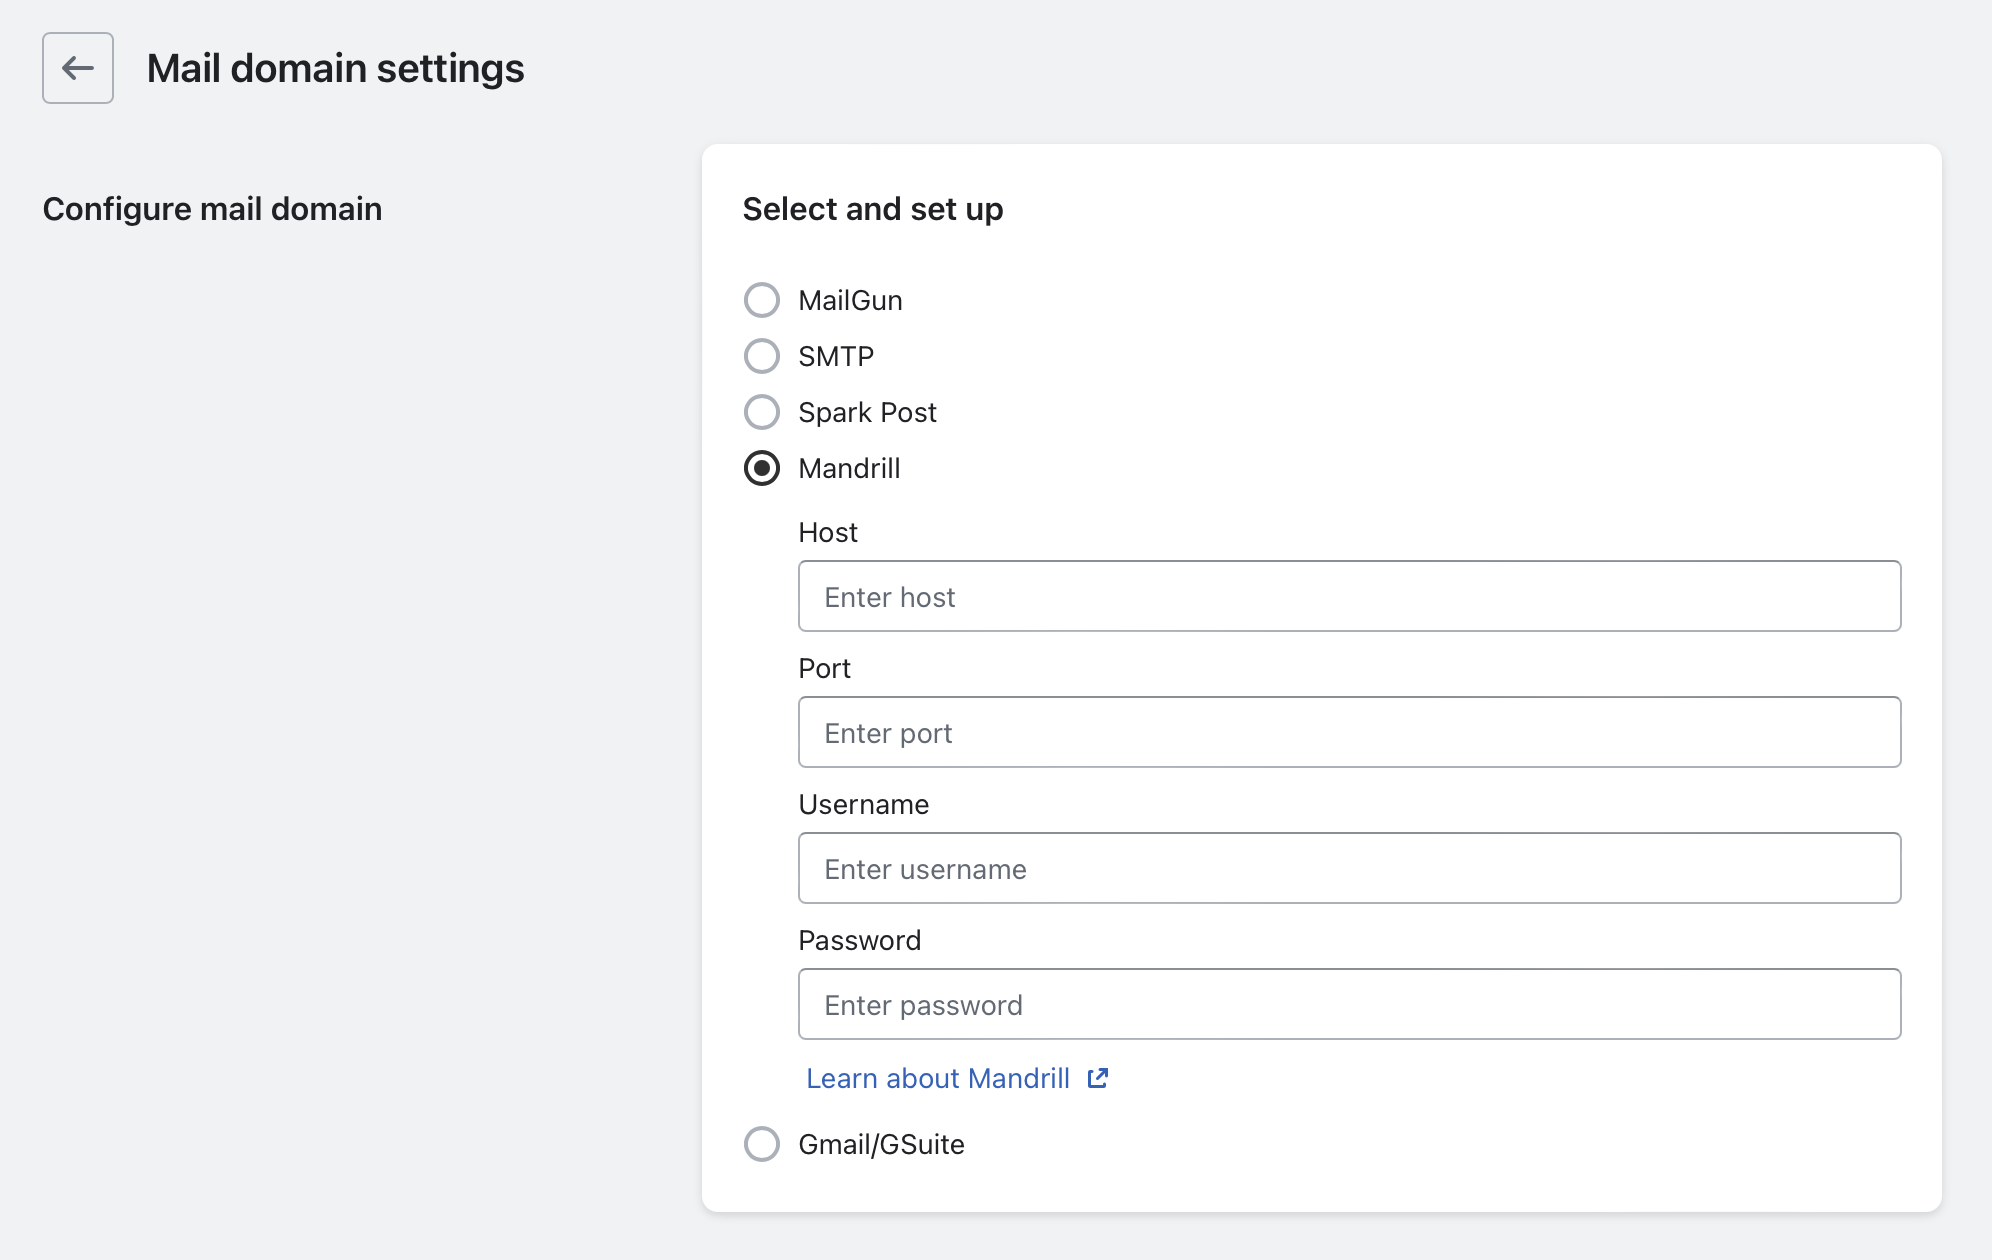Click the external link icon beside Mandrill link
The height and width of the screenshot is (1260, 1992).
(x=1098, y=1078)
